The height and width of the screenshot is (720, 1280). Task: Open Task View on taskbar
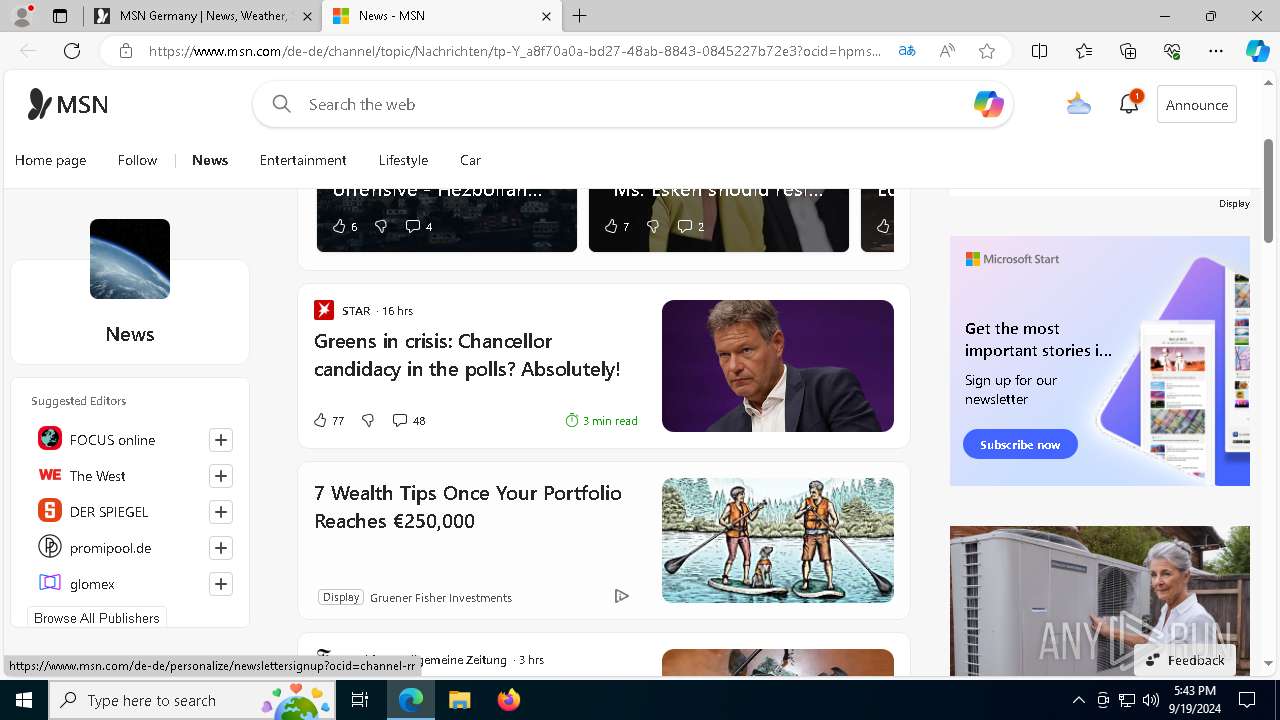tap(360, 700)
